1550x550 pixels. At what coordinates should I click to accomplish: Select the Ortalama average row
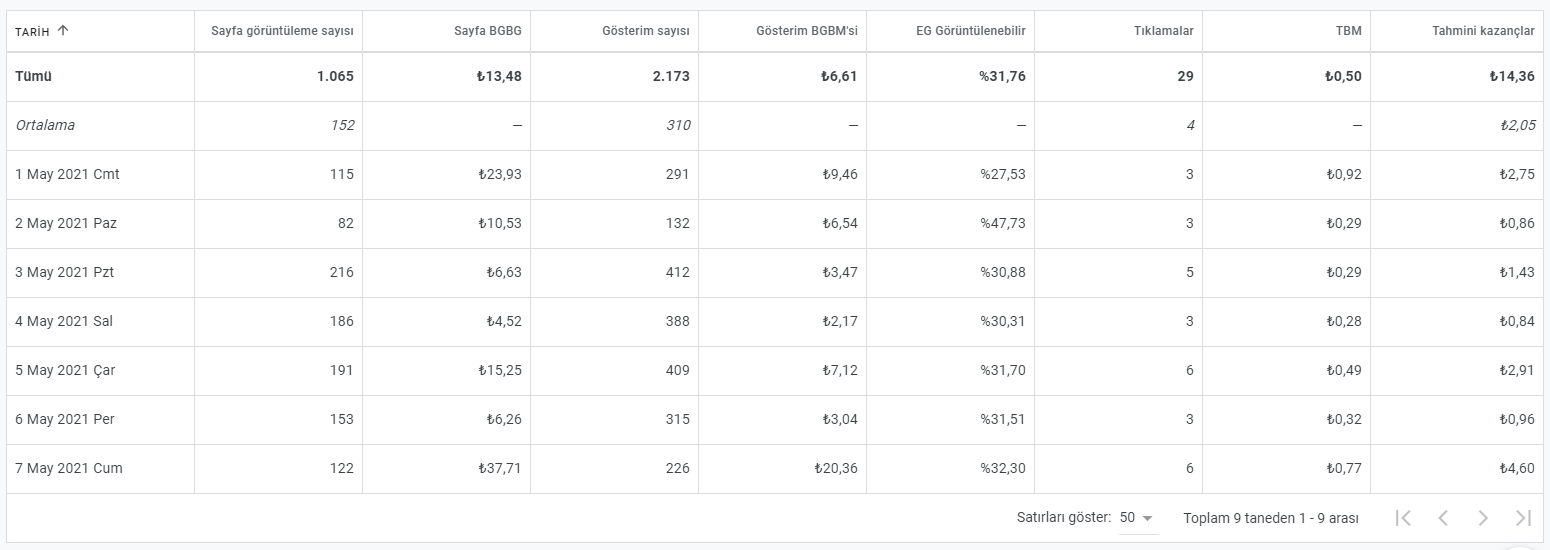point(775,125)
